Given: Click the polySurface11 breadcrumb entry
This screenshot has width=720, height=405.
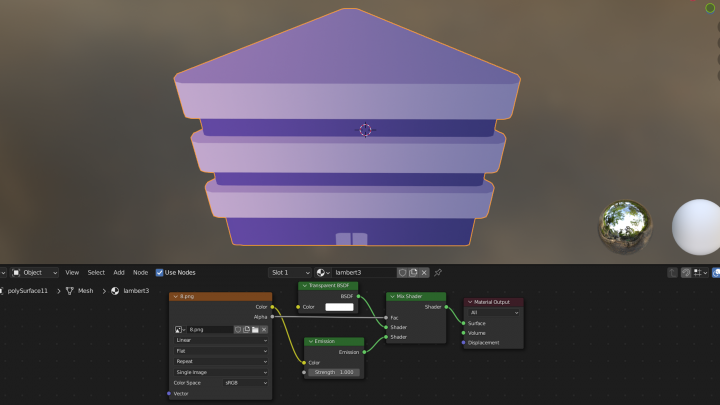Looking at the screenshot, I should click(28, 291).
